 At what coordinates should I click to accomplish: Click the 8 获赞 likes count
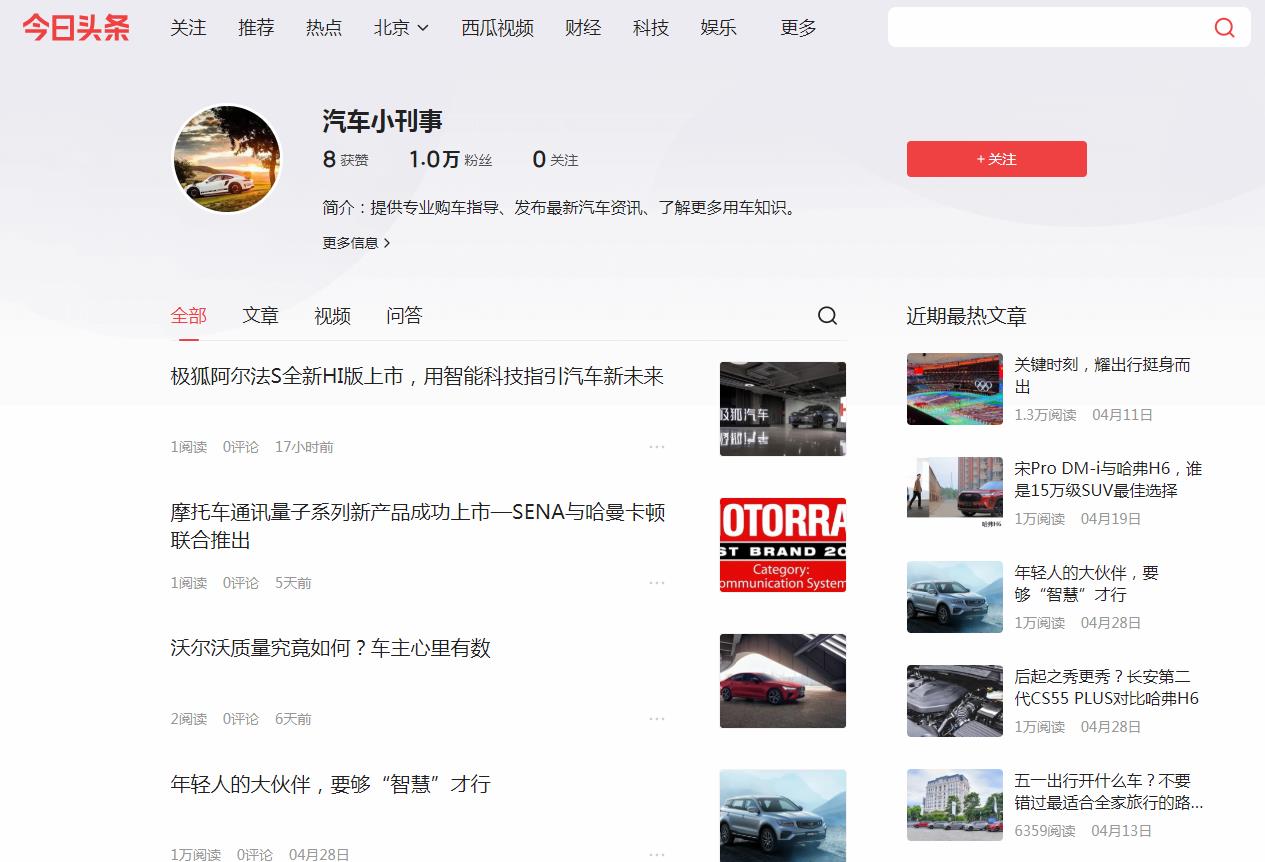(345, 159)
